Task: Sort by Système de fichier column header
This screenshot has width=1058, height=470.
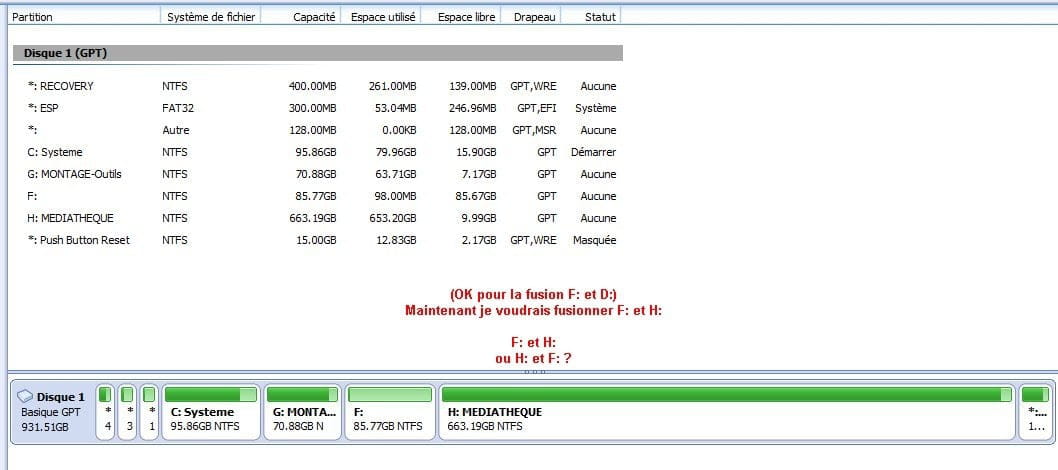Action: (211, 17)
